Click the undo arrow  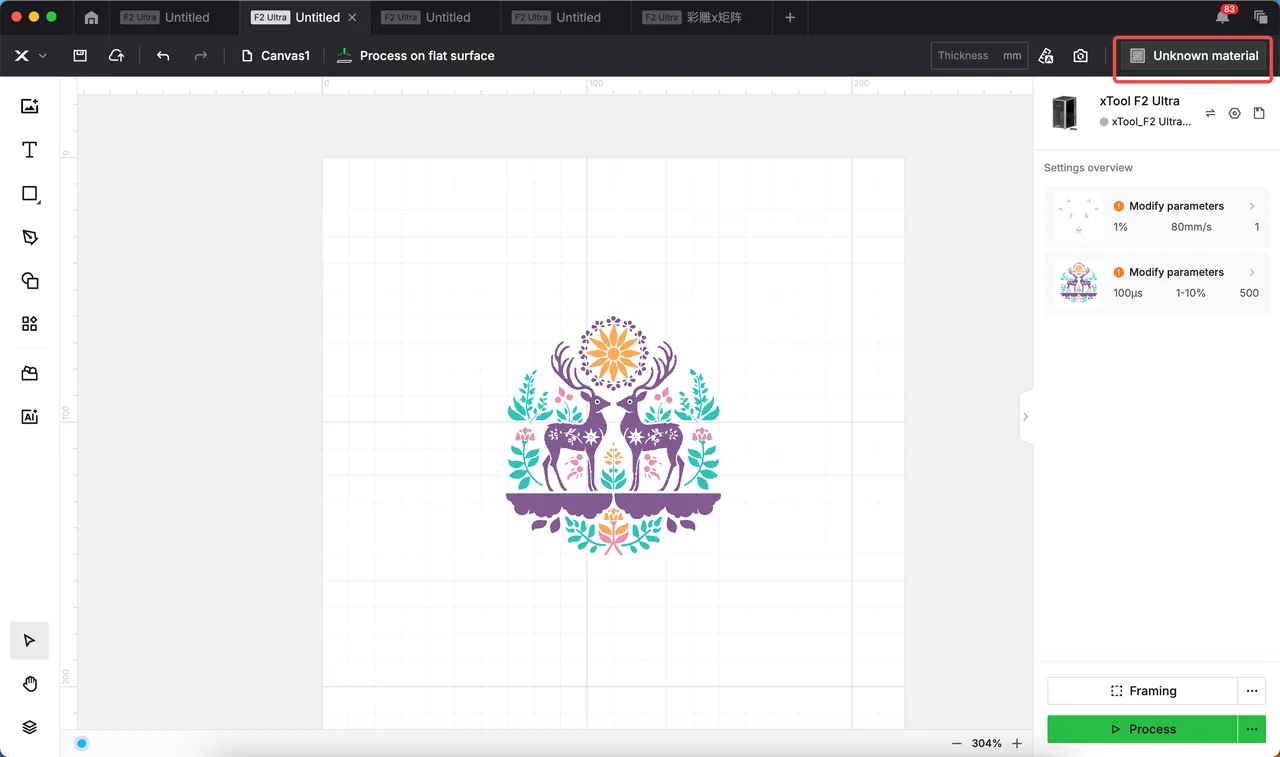pyautogui.click(x=163, y=56)
